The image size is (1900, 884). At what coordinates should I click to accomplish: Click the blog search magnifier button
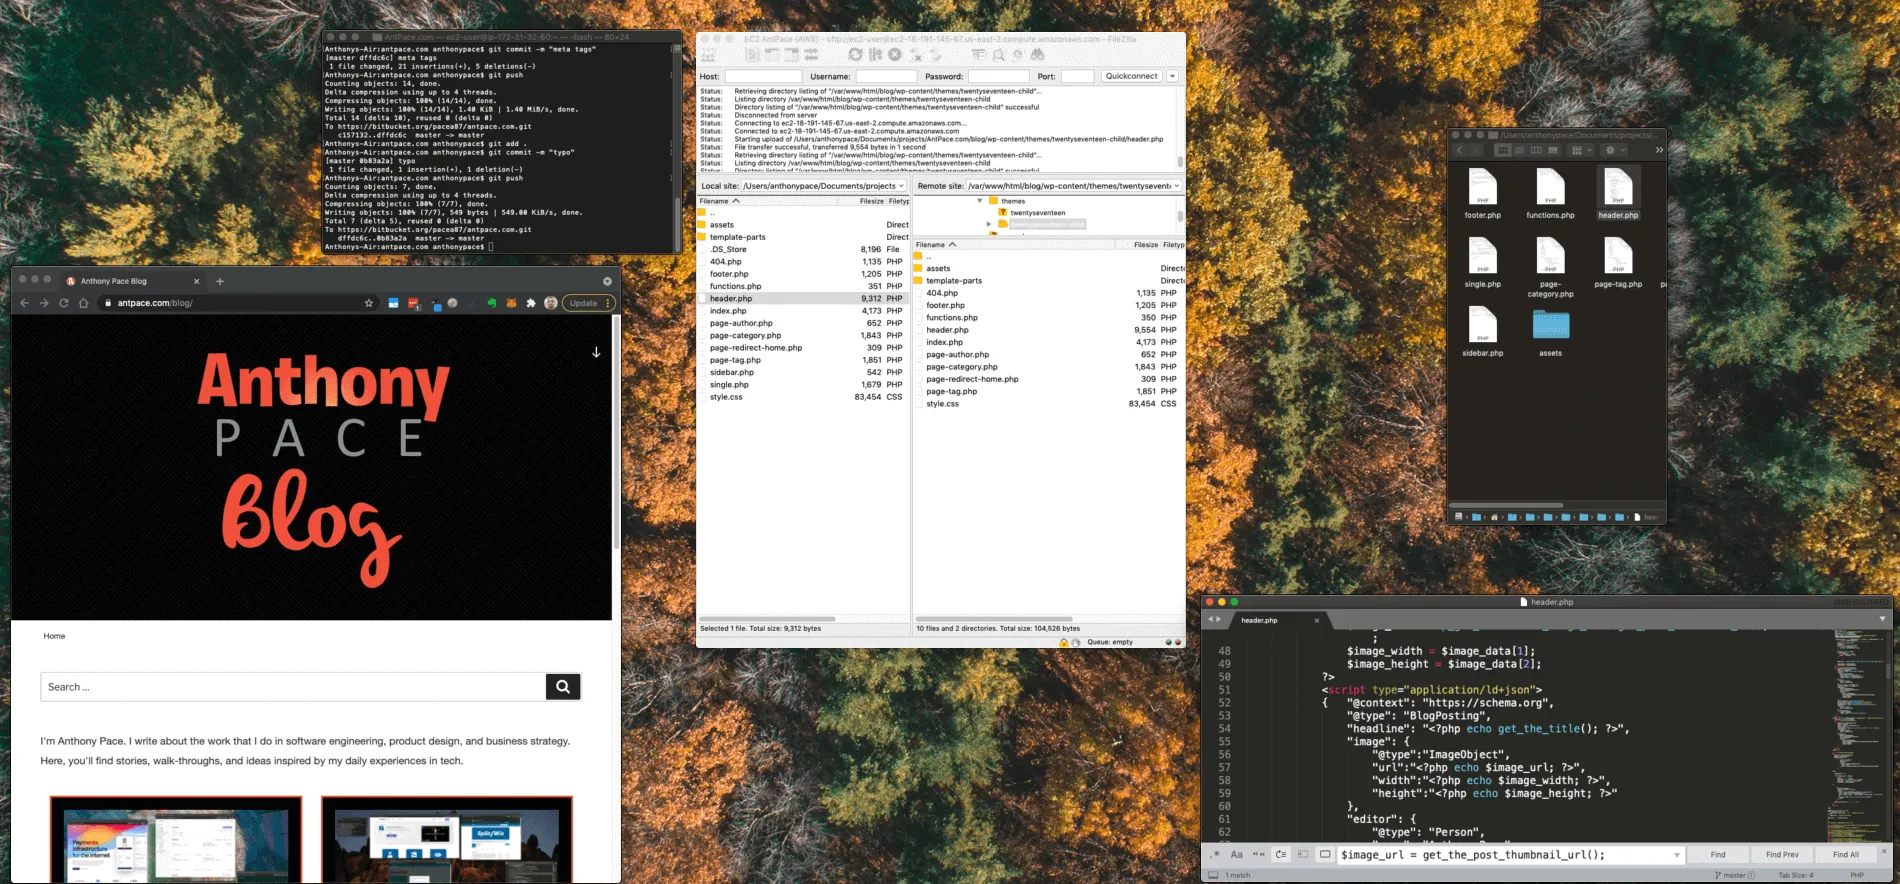(x=563, y=687)
